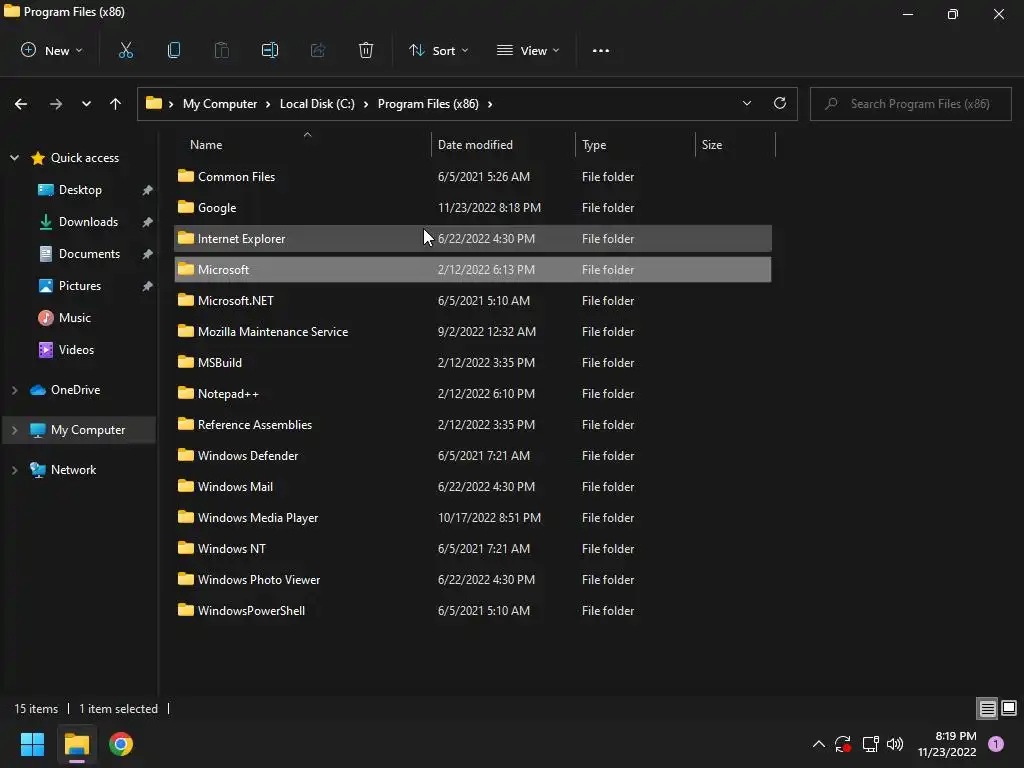
Task: Click the Program Files (x86) breadcrumb
Action: [x=428, y=104]
